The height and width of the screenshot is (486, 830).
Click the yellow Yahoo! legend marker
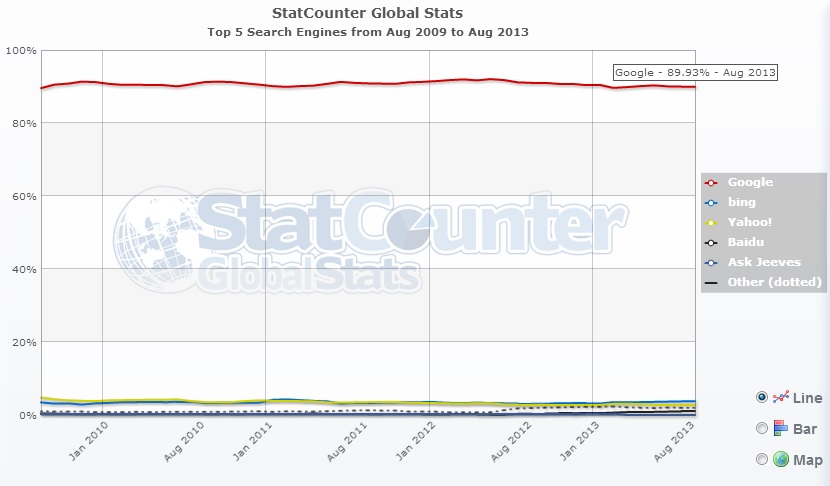point(711,223)
